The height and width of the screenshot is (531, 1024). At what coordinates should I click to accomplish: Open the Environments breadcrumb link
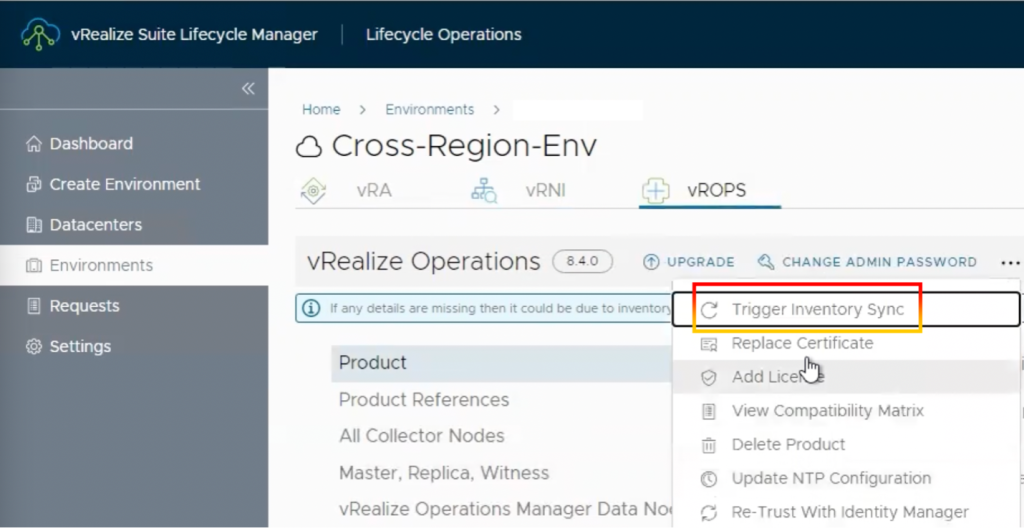[429, 109]
